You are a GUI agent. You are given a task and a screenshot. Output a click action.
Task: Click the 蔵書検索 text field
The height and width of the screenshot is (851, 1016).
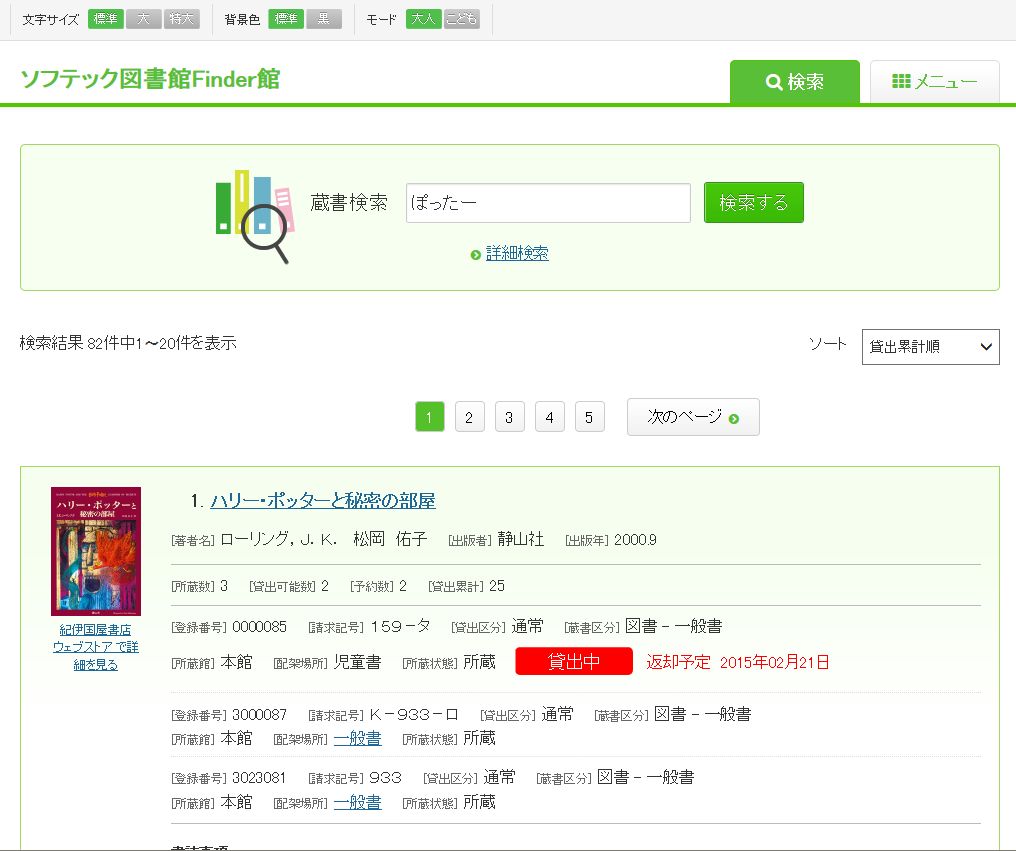tap(548, 203)
